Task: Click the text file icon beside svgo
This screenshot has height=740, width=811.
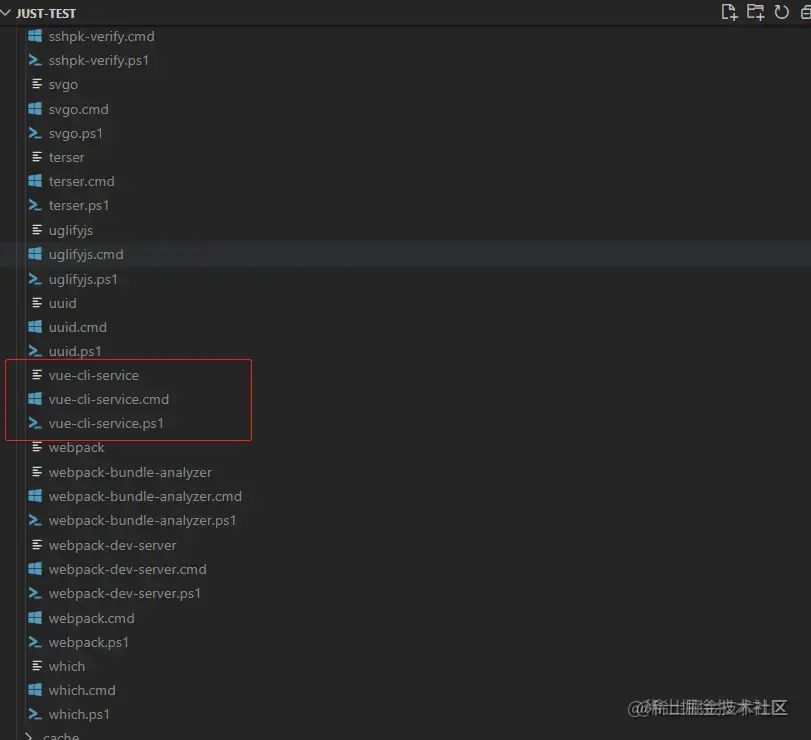Action: coord(37,84)
